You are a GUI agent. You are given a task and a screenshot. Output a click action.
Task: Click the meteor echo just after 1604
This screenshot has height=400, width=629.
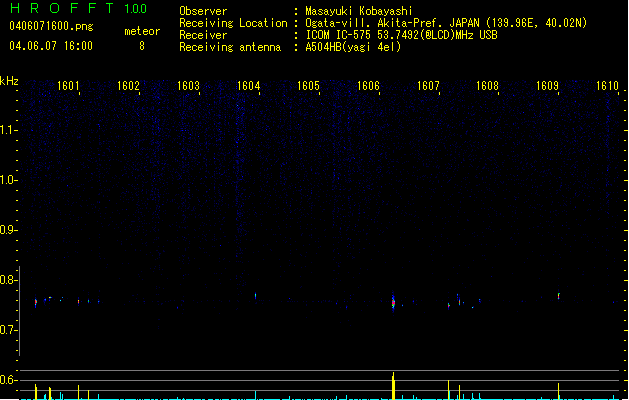[255, 296]
